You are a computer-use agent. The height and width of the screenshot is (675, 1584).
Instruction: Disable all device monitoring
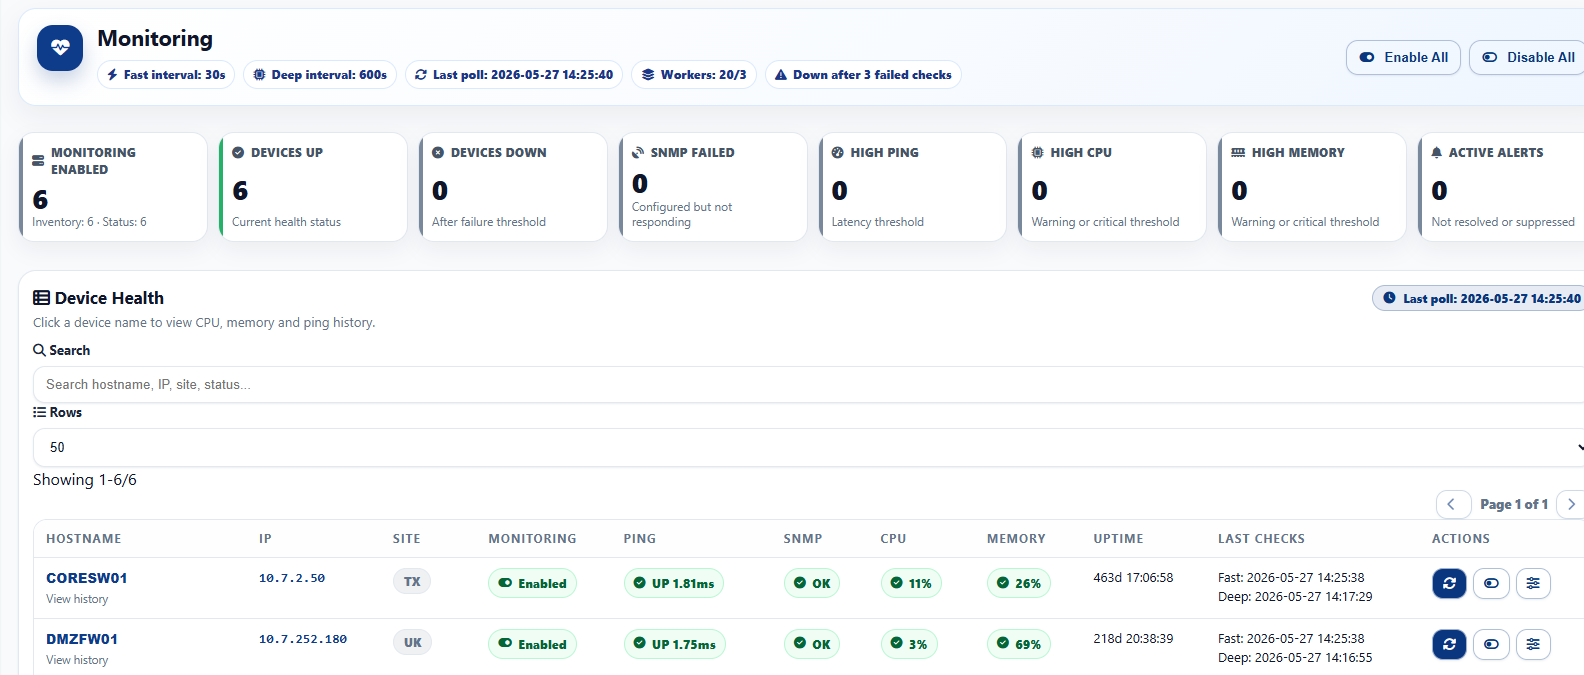click(x=1528, y=57)
